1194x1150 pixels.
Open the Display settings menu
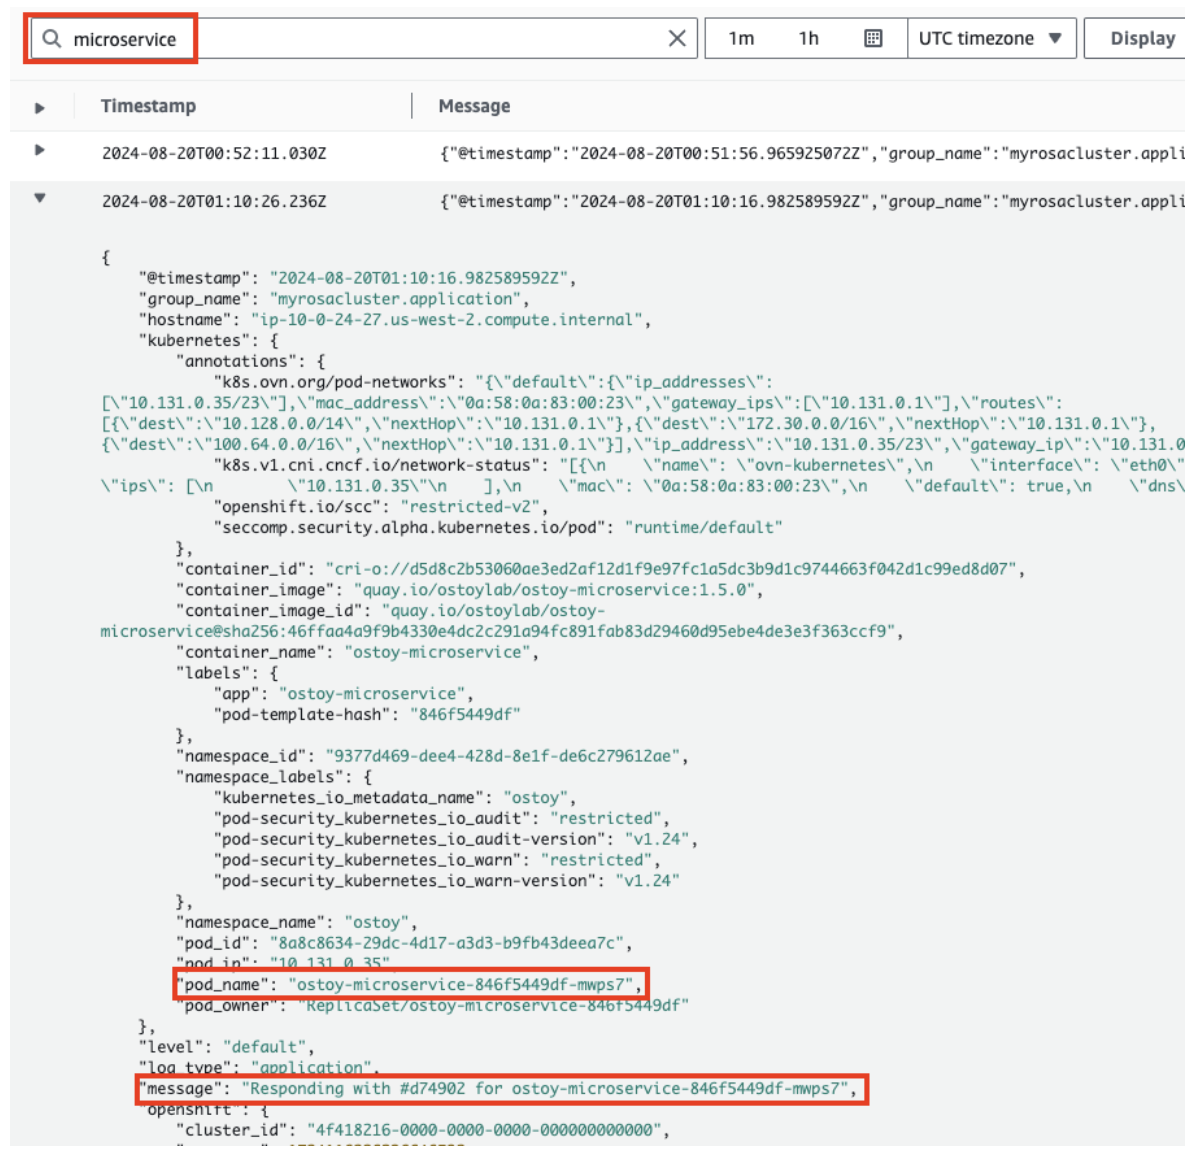click(x=1142, y=39)
